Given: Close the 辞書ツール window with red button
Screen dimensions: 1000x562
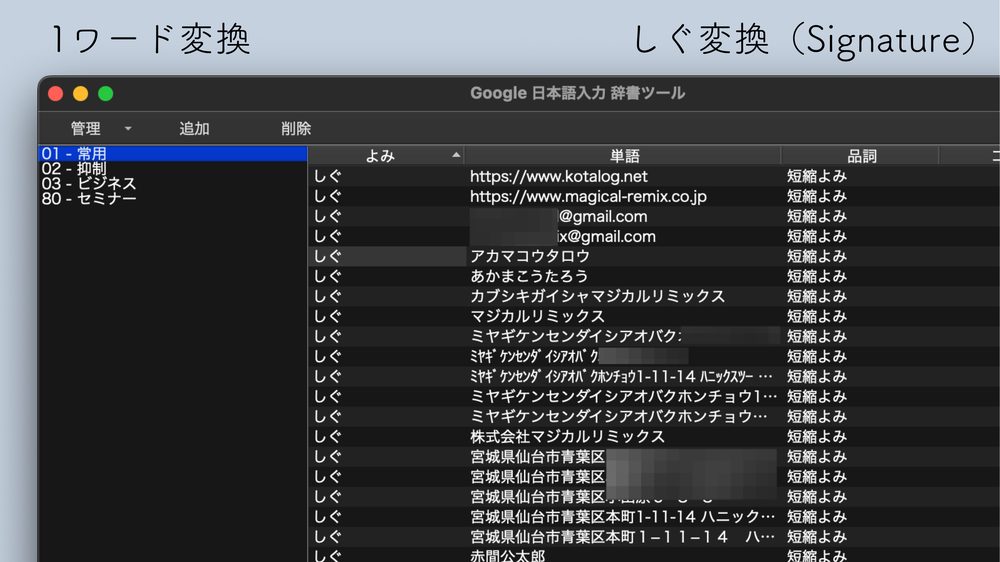Looking at the screenshot, I should click(x=55, y=94).
